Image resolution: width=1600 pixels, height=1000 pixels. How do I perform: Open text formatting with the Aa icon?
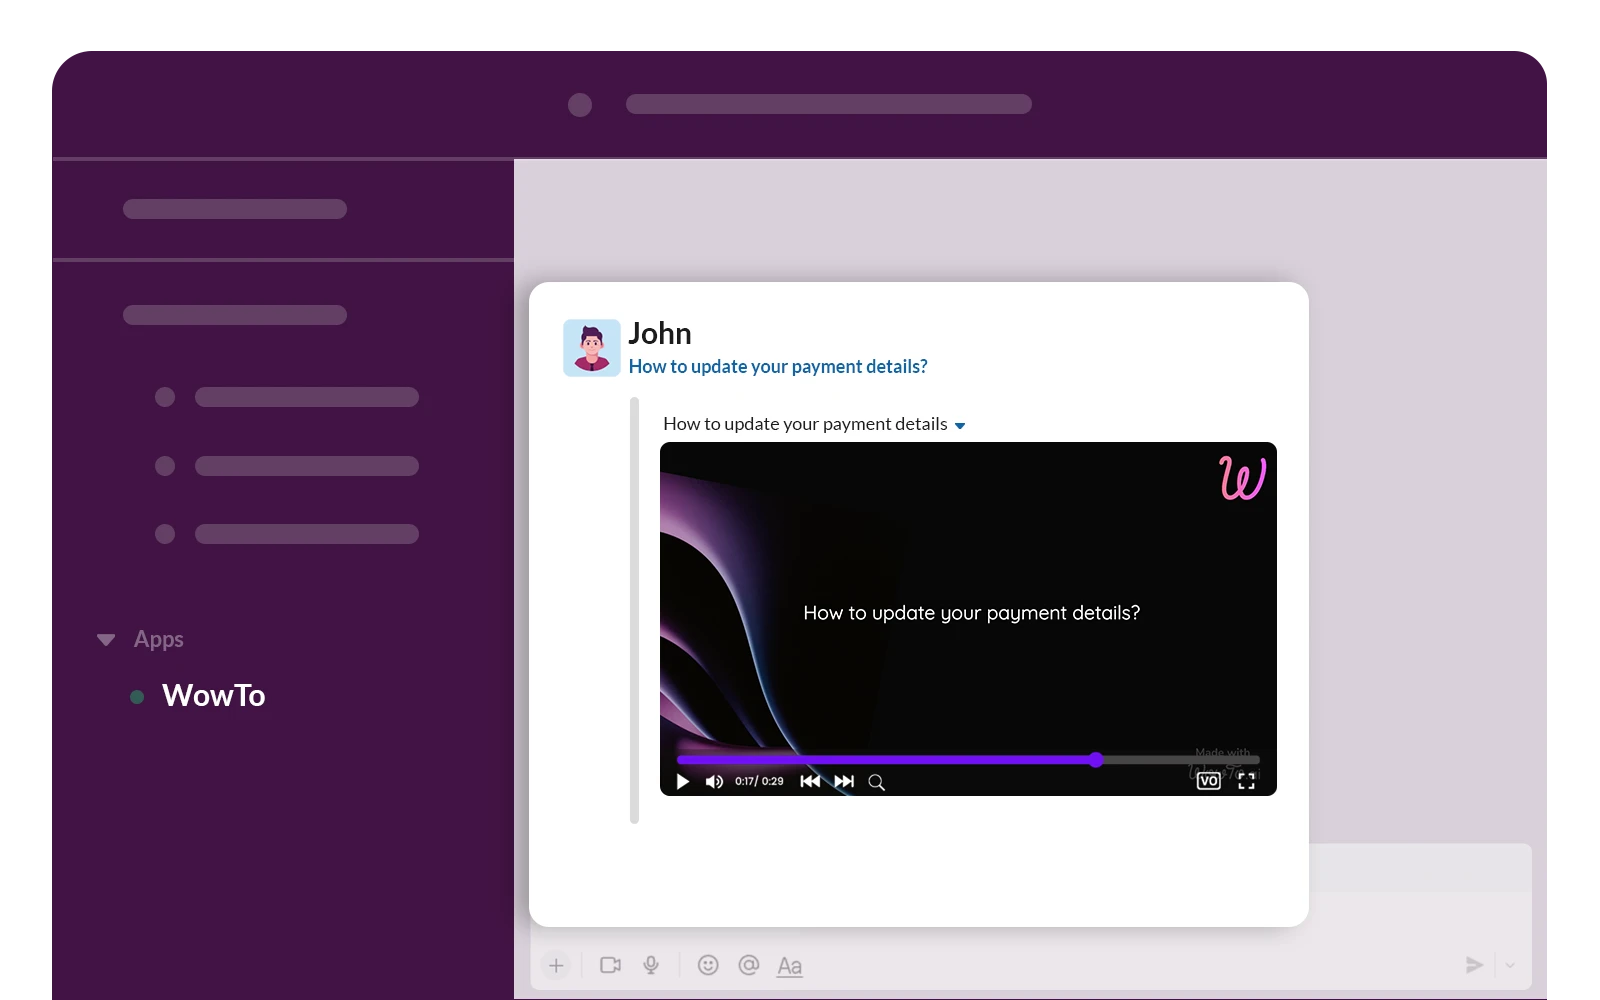790,965
